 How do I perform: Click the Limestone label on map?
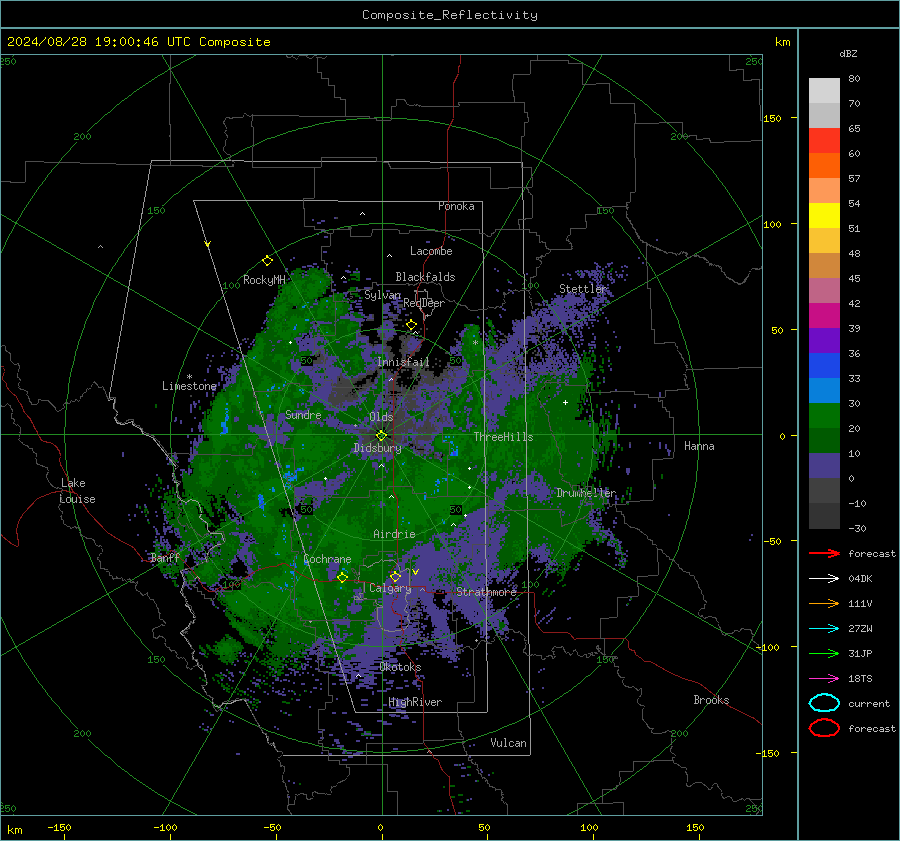pos(189,386)
